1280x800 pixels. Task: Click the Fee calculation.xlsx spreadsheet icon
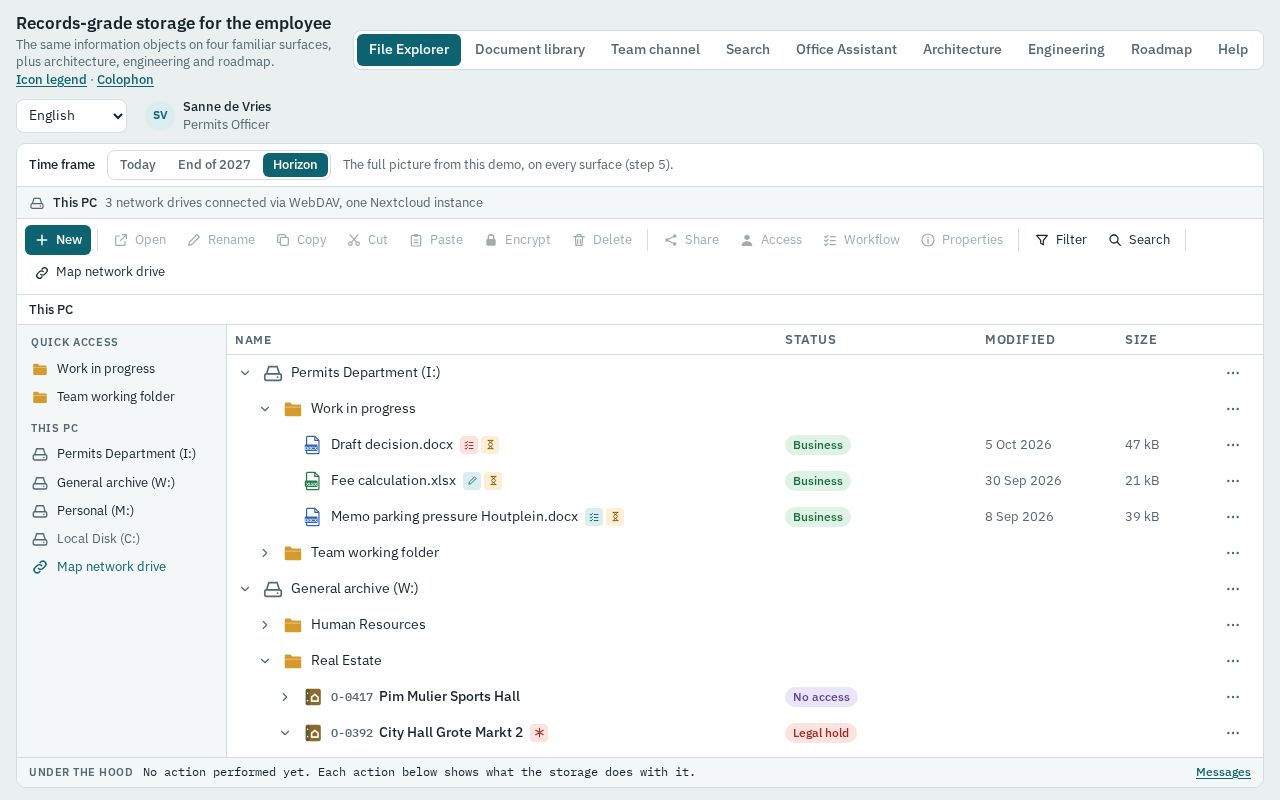tap(313, 481)
